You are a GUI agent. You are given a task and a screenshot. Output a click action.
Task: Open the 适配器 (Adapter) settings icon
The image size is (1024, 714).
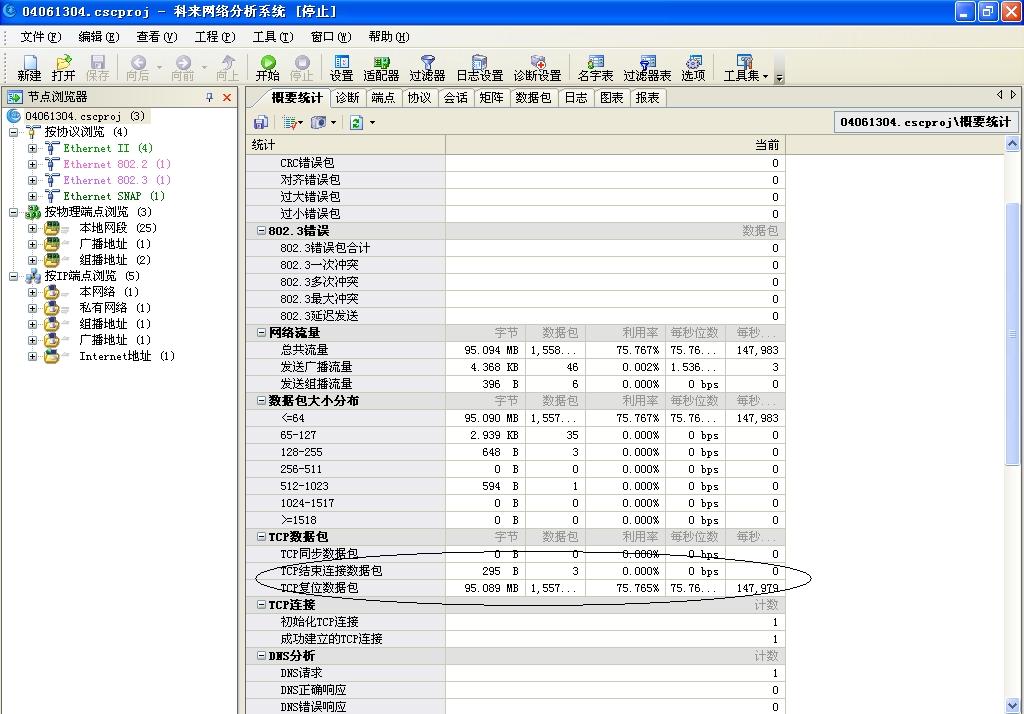[x=381, y=63]
